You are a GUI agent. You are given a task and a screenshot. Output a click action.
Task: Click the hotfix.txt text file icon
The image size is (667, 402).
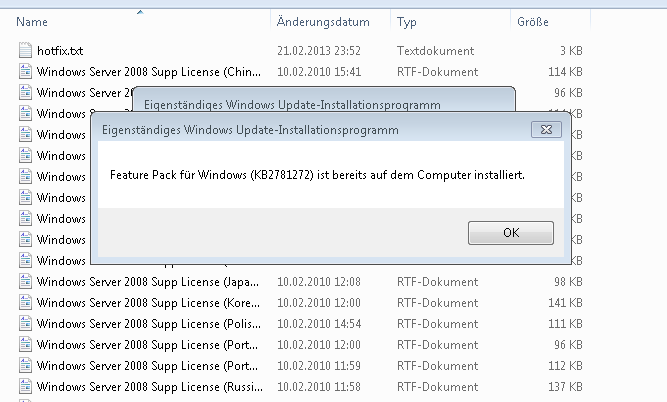(x=26, y=50)
